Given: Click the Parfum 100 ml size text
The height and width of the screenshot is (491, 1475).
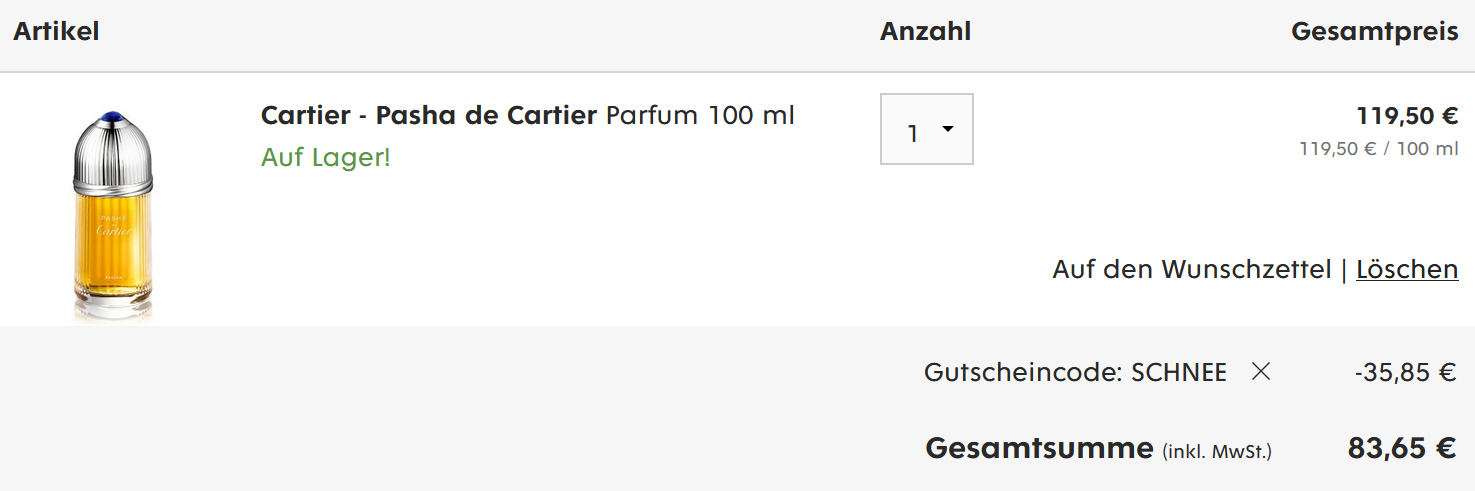Looking at the screenshot, I should click(x=700, y=115).
